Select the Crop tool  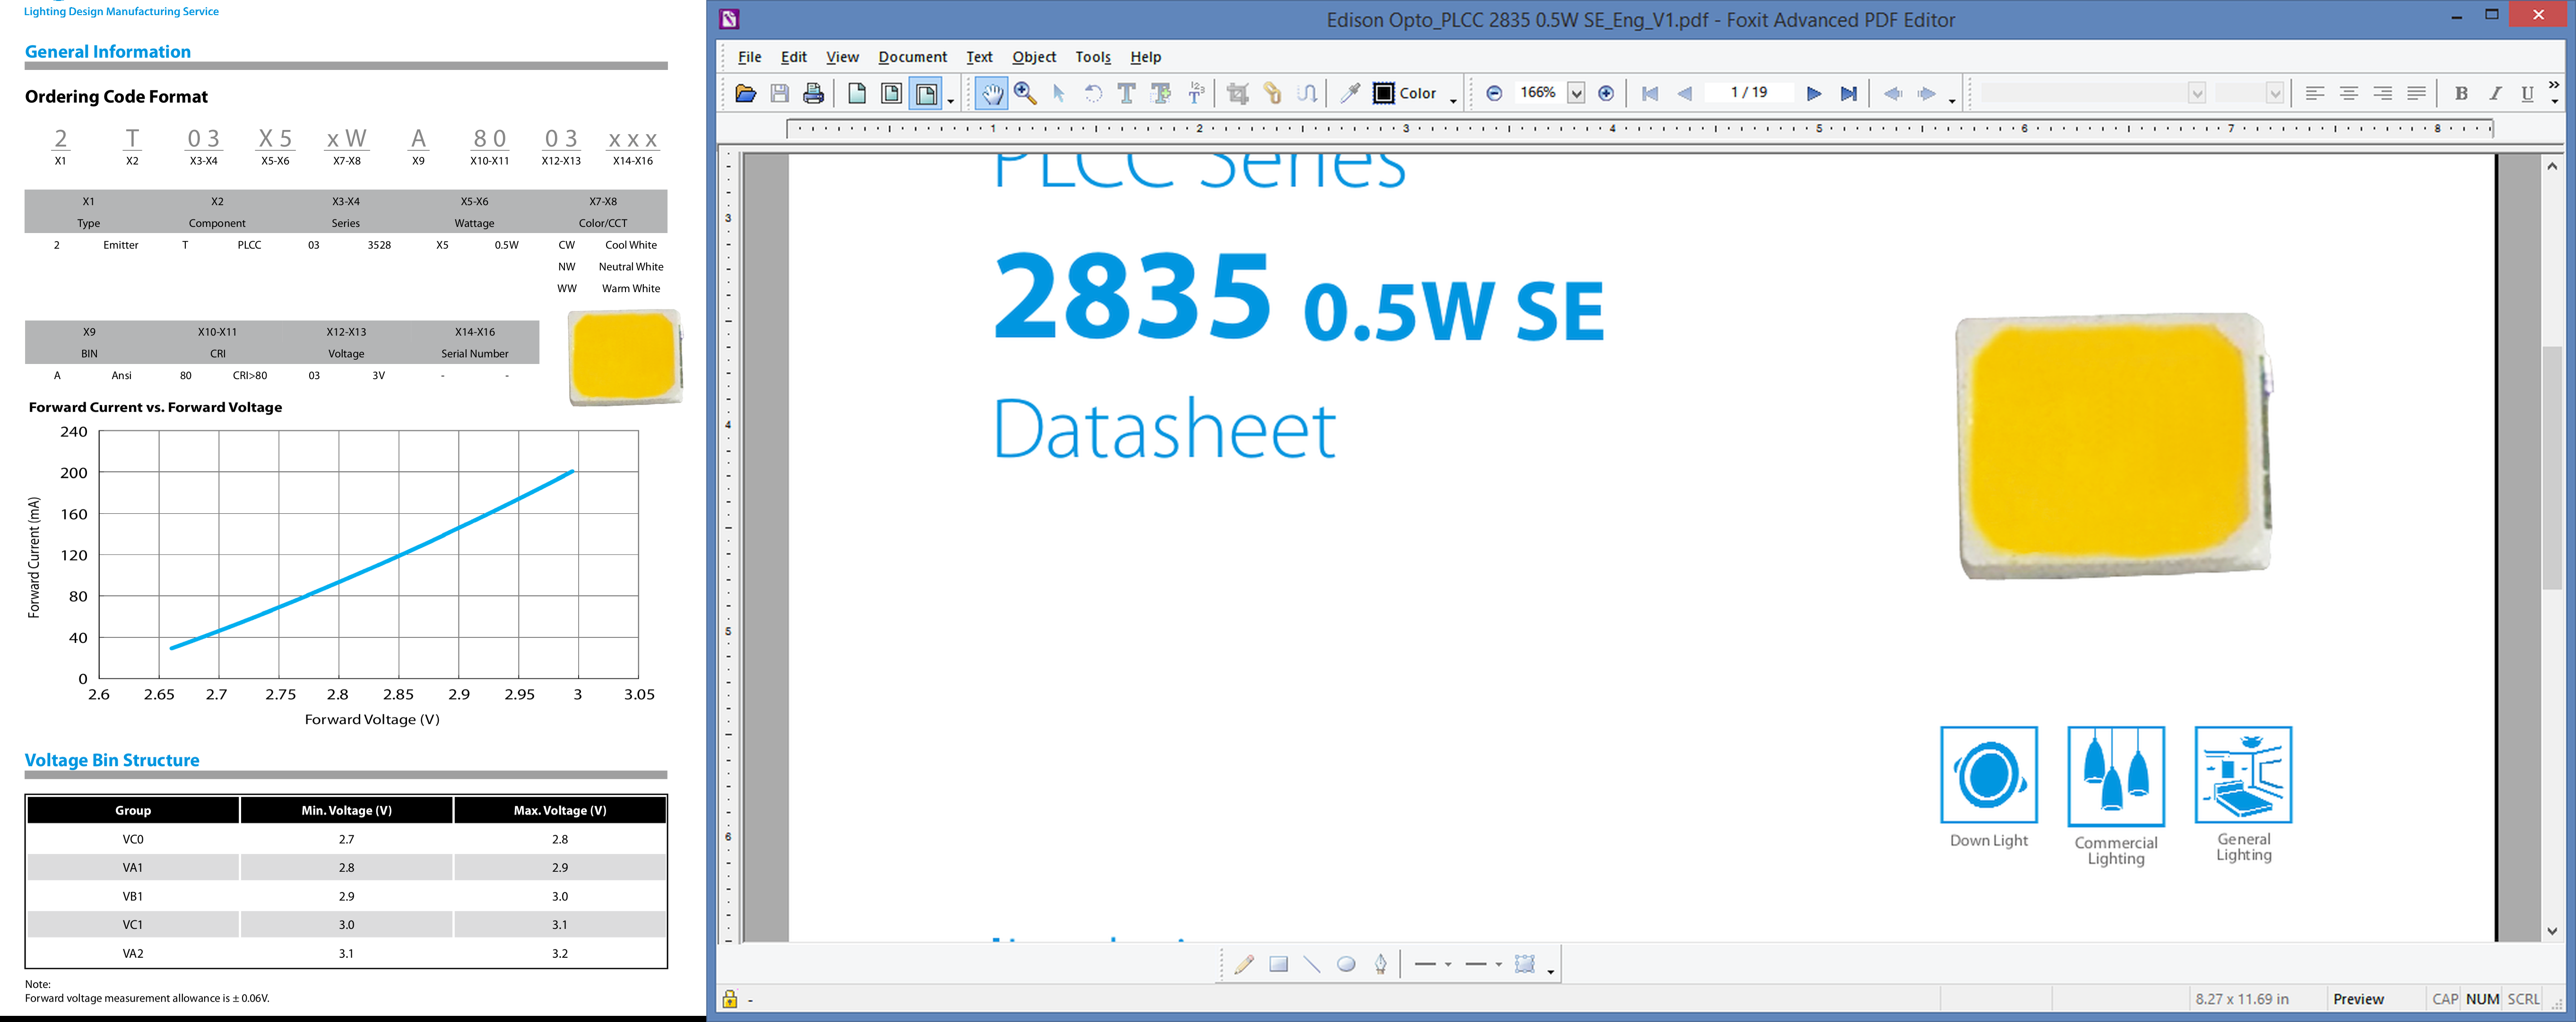[1238, 93]
